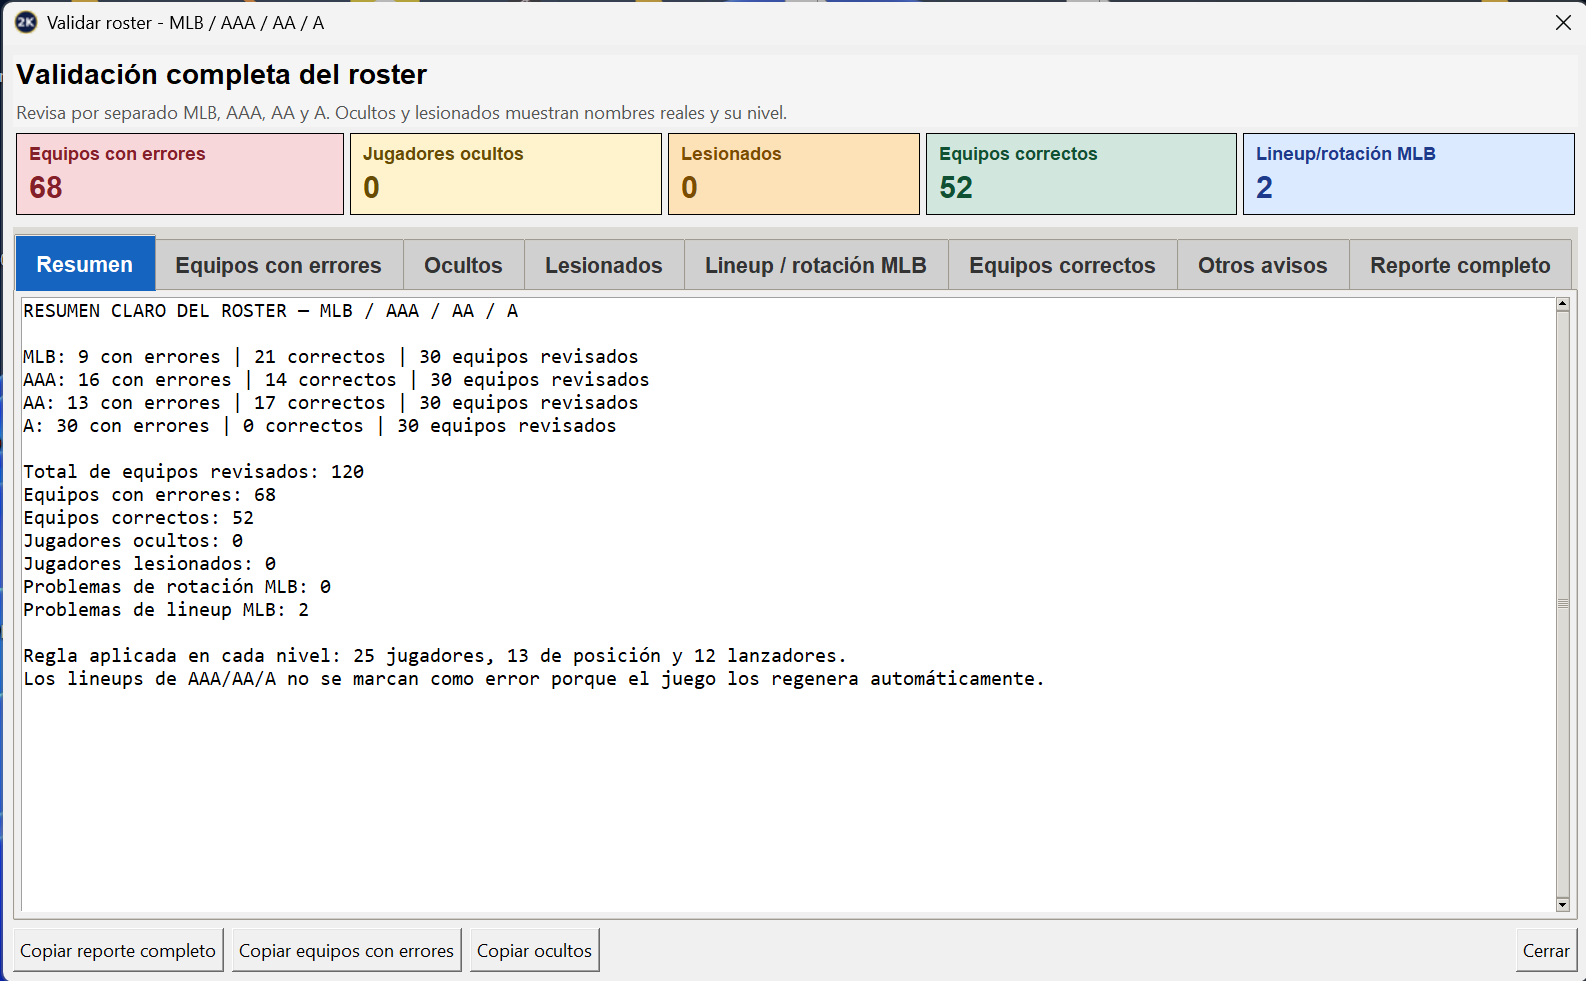
Task: View the Reporte completo tab
Action: [1460, 265]
